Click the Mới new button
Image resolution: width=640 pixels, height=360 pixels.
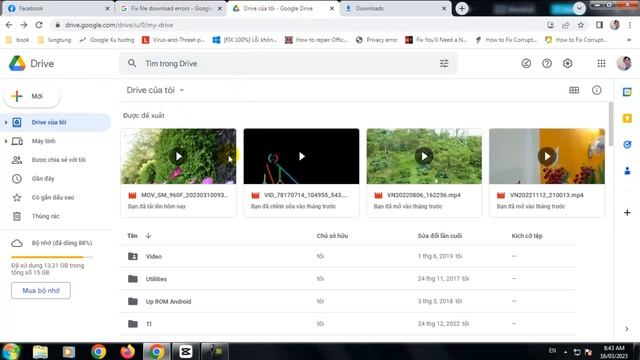(32, 96)
